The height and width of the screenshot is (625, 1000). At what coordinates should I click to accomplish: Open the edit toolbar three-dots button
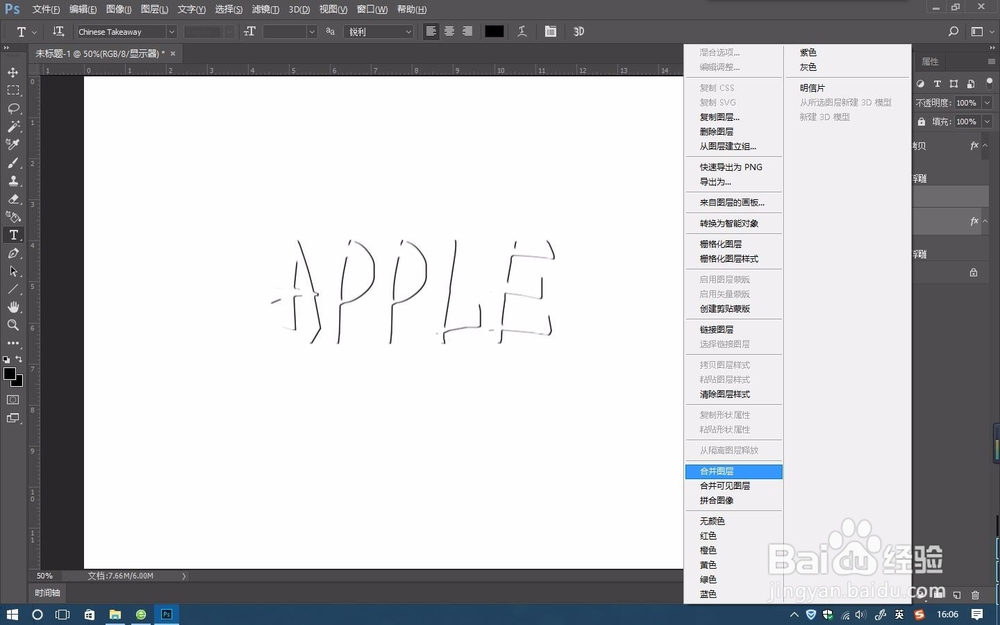click(x=13, y=343)
